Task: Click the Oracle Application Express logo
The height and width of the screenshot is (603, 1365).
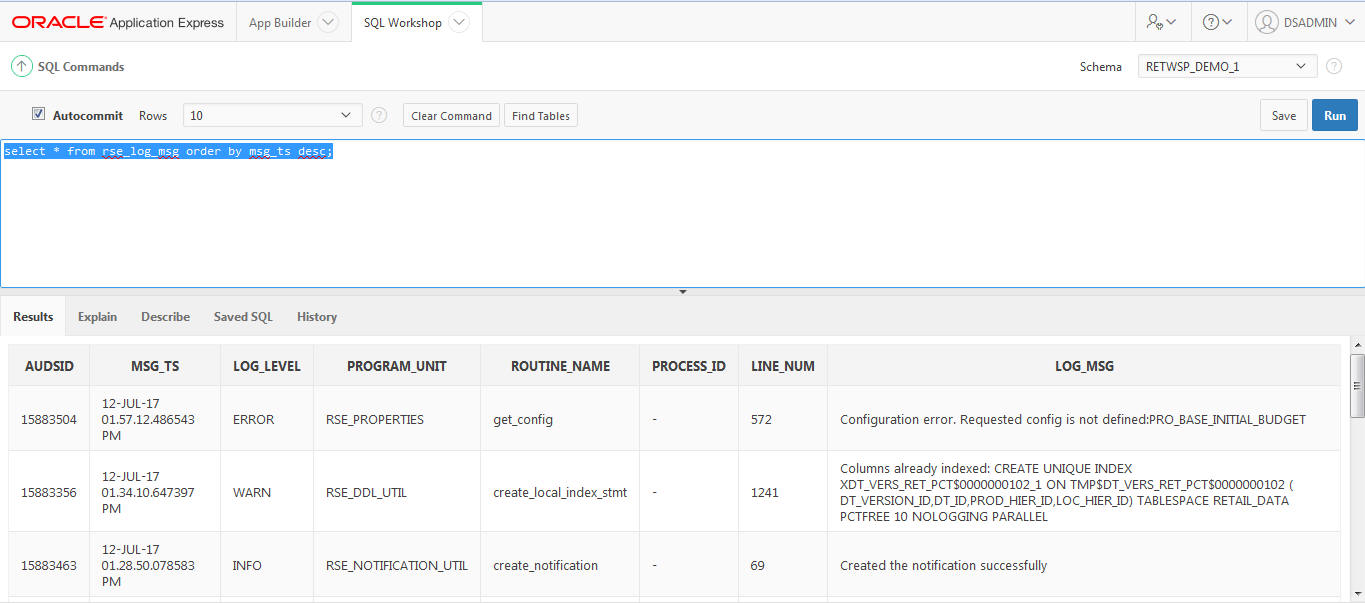Action: (118, 22)
